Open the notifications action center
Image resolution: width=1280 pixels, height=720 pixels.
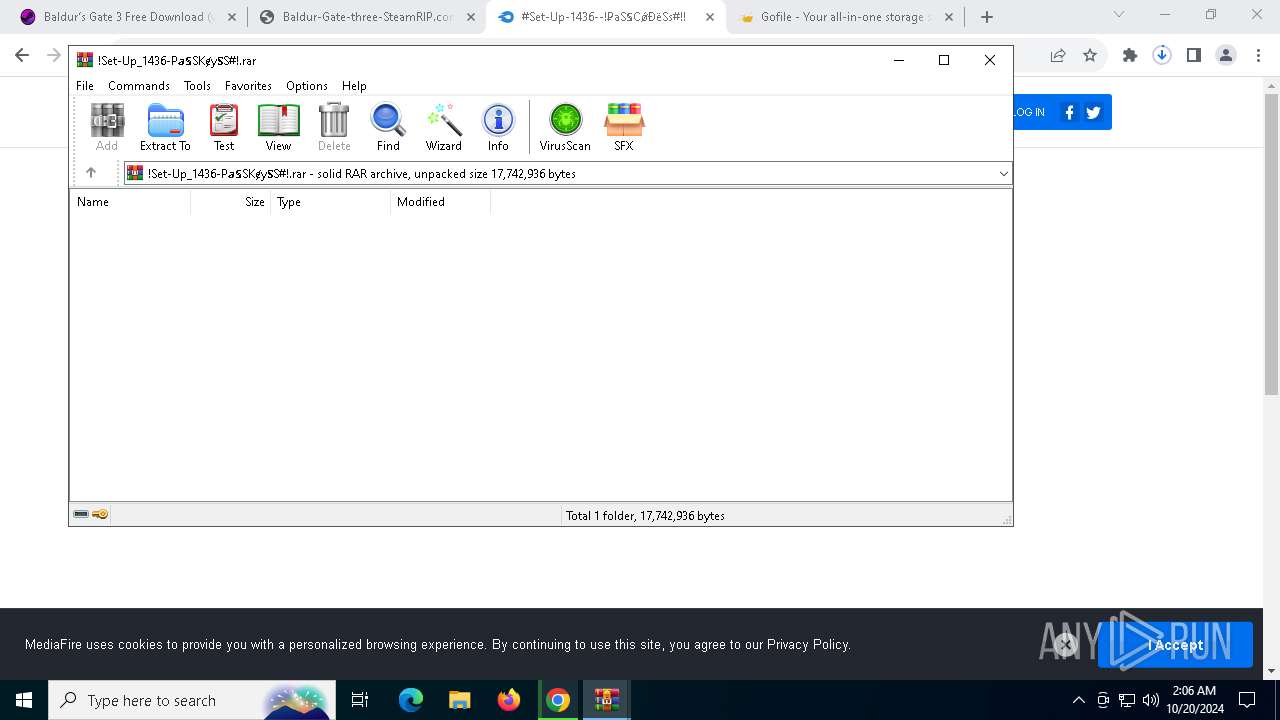tap(1247, 700)
